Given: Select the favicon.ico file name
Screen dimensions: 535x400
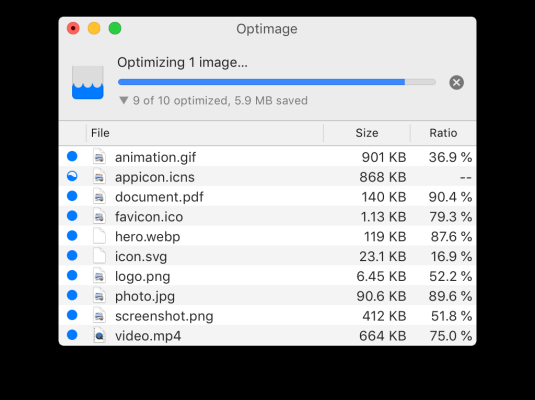Looking at the screenshot, I should tap(149, 217).
